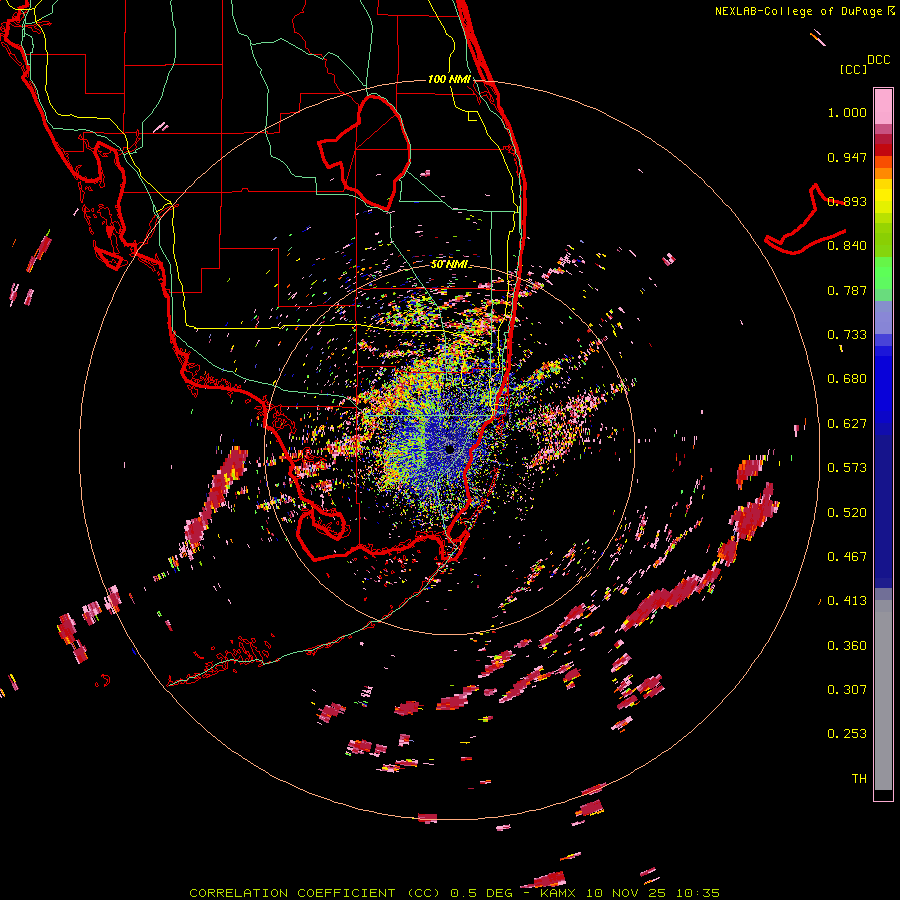Image resolution: width=900 pixels, height=900 pixels.
Task: Select the 0.733 legend value
Action: pyautogui.click(x=847, y=335)
